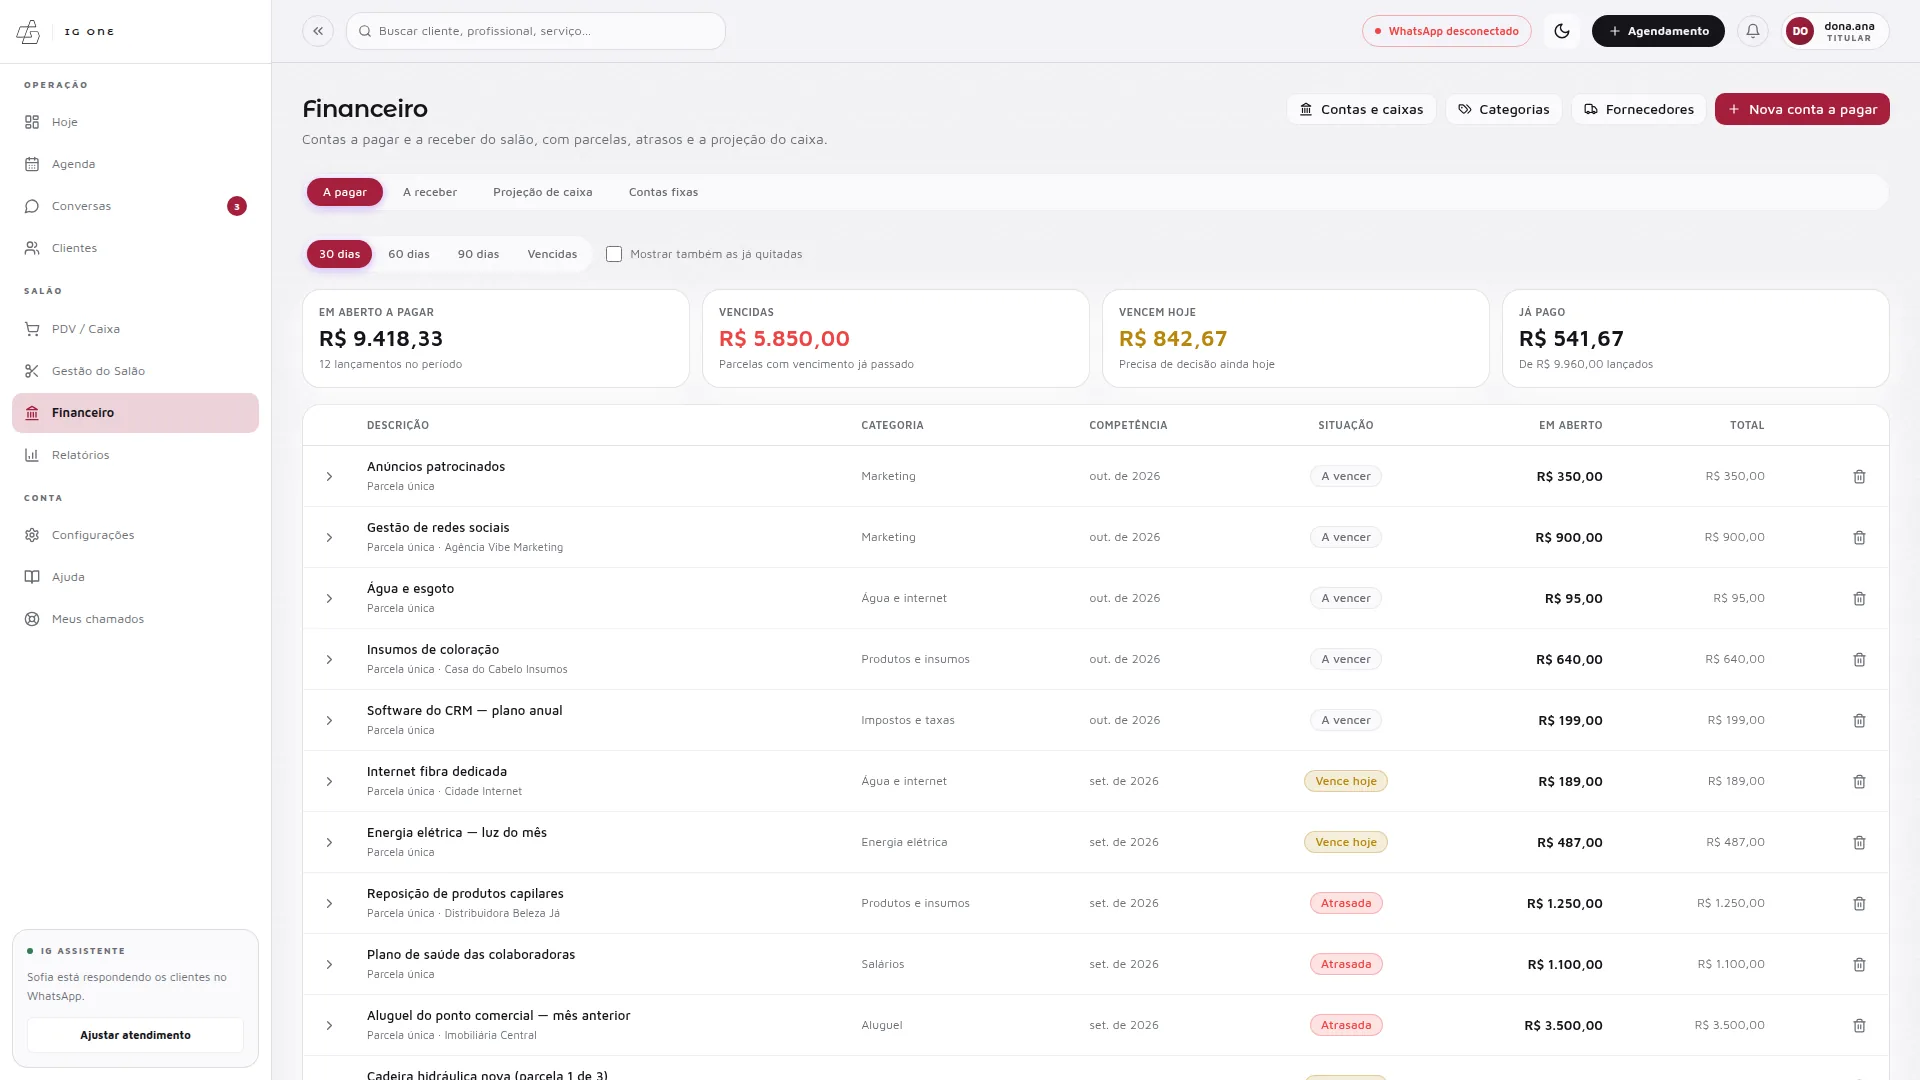
Task: Expand the Energia elétrica row
Action: pos(329,843)
